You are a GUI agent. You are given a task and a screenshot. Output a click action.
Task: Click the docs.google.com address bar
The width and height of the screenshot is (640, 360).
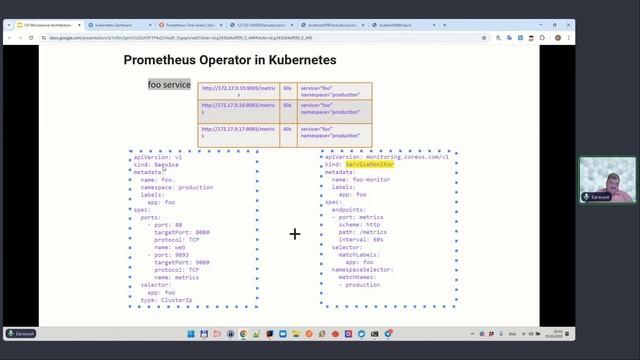coord(261,38)
